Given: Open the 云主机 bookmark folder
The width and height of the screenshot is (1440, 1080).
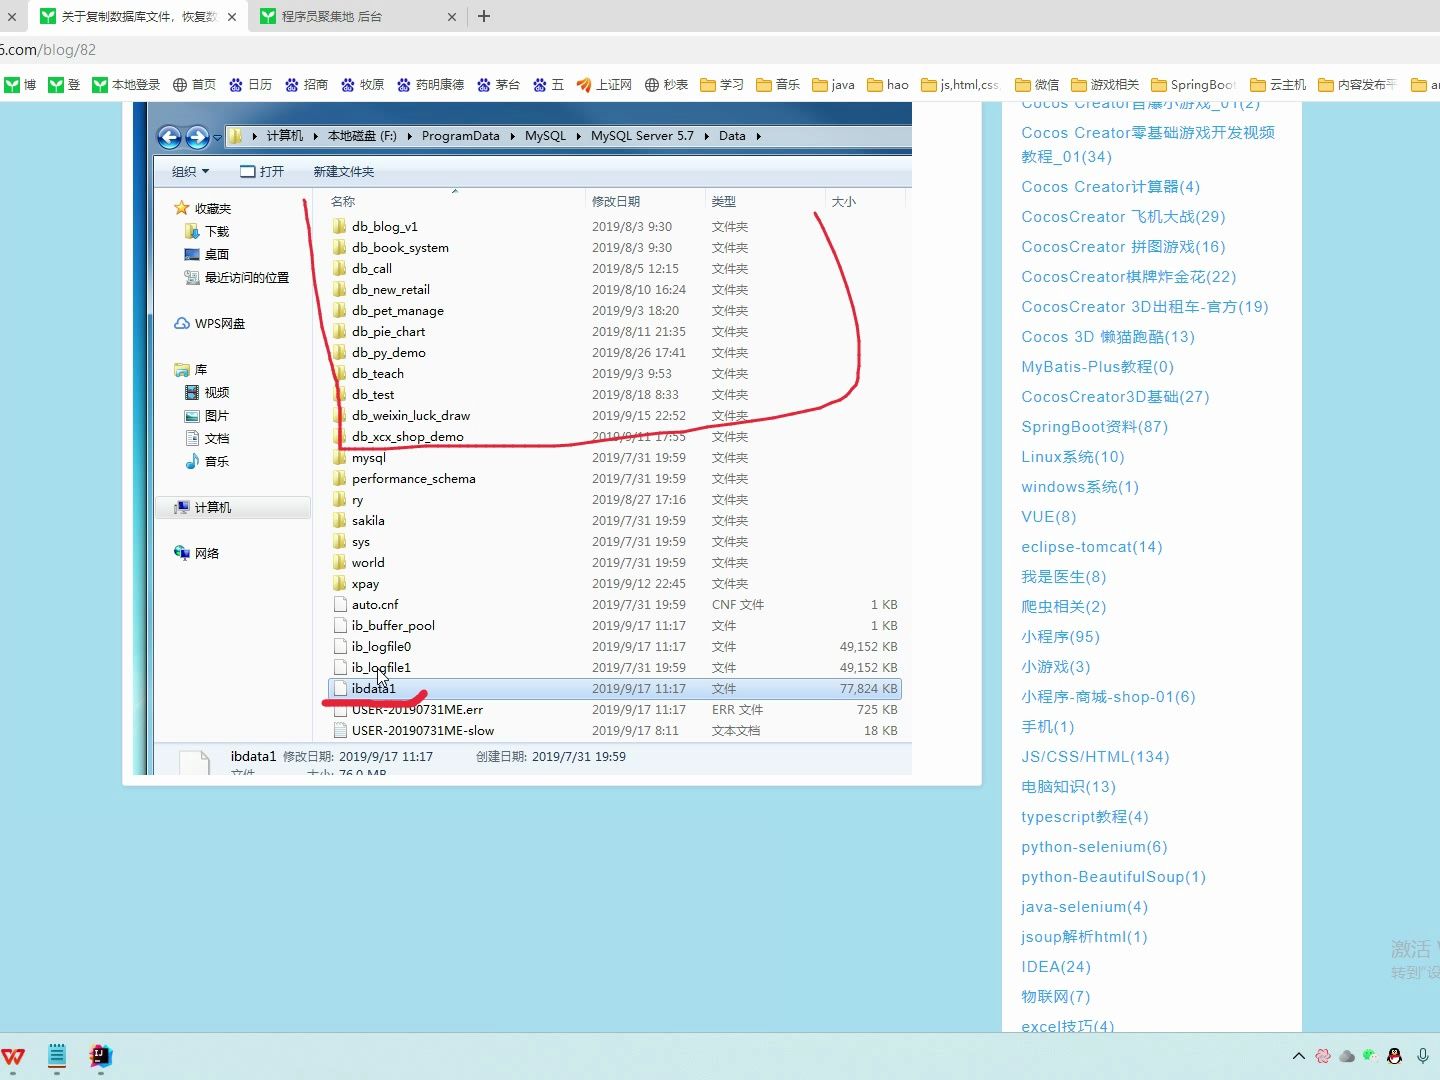Looking at the screenshot, I should tap(1278, 85).
